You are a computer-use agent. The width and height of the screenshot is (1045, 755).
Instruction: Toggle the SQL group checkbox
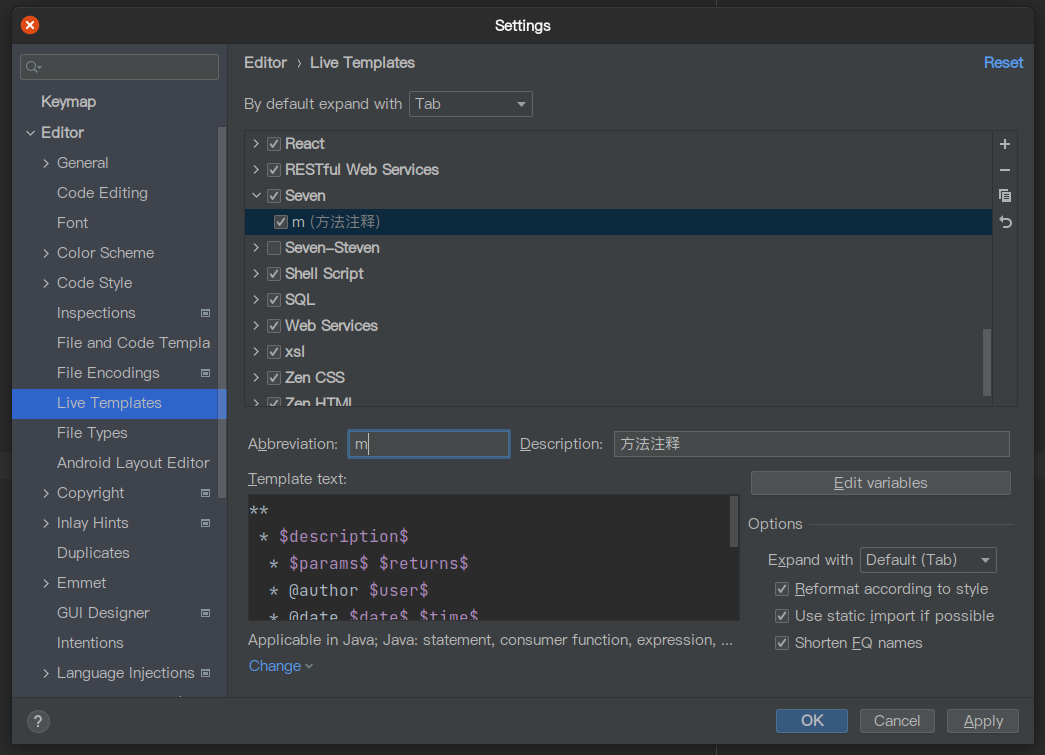[274, 300]
